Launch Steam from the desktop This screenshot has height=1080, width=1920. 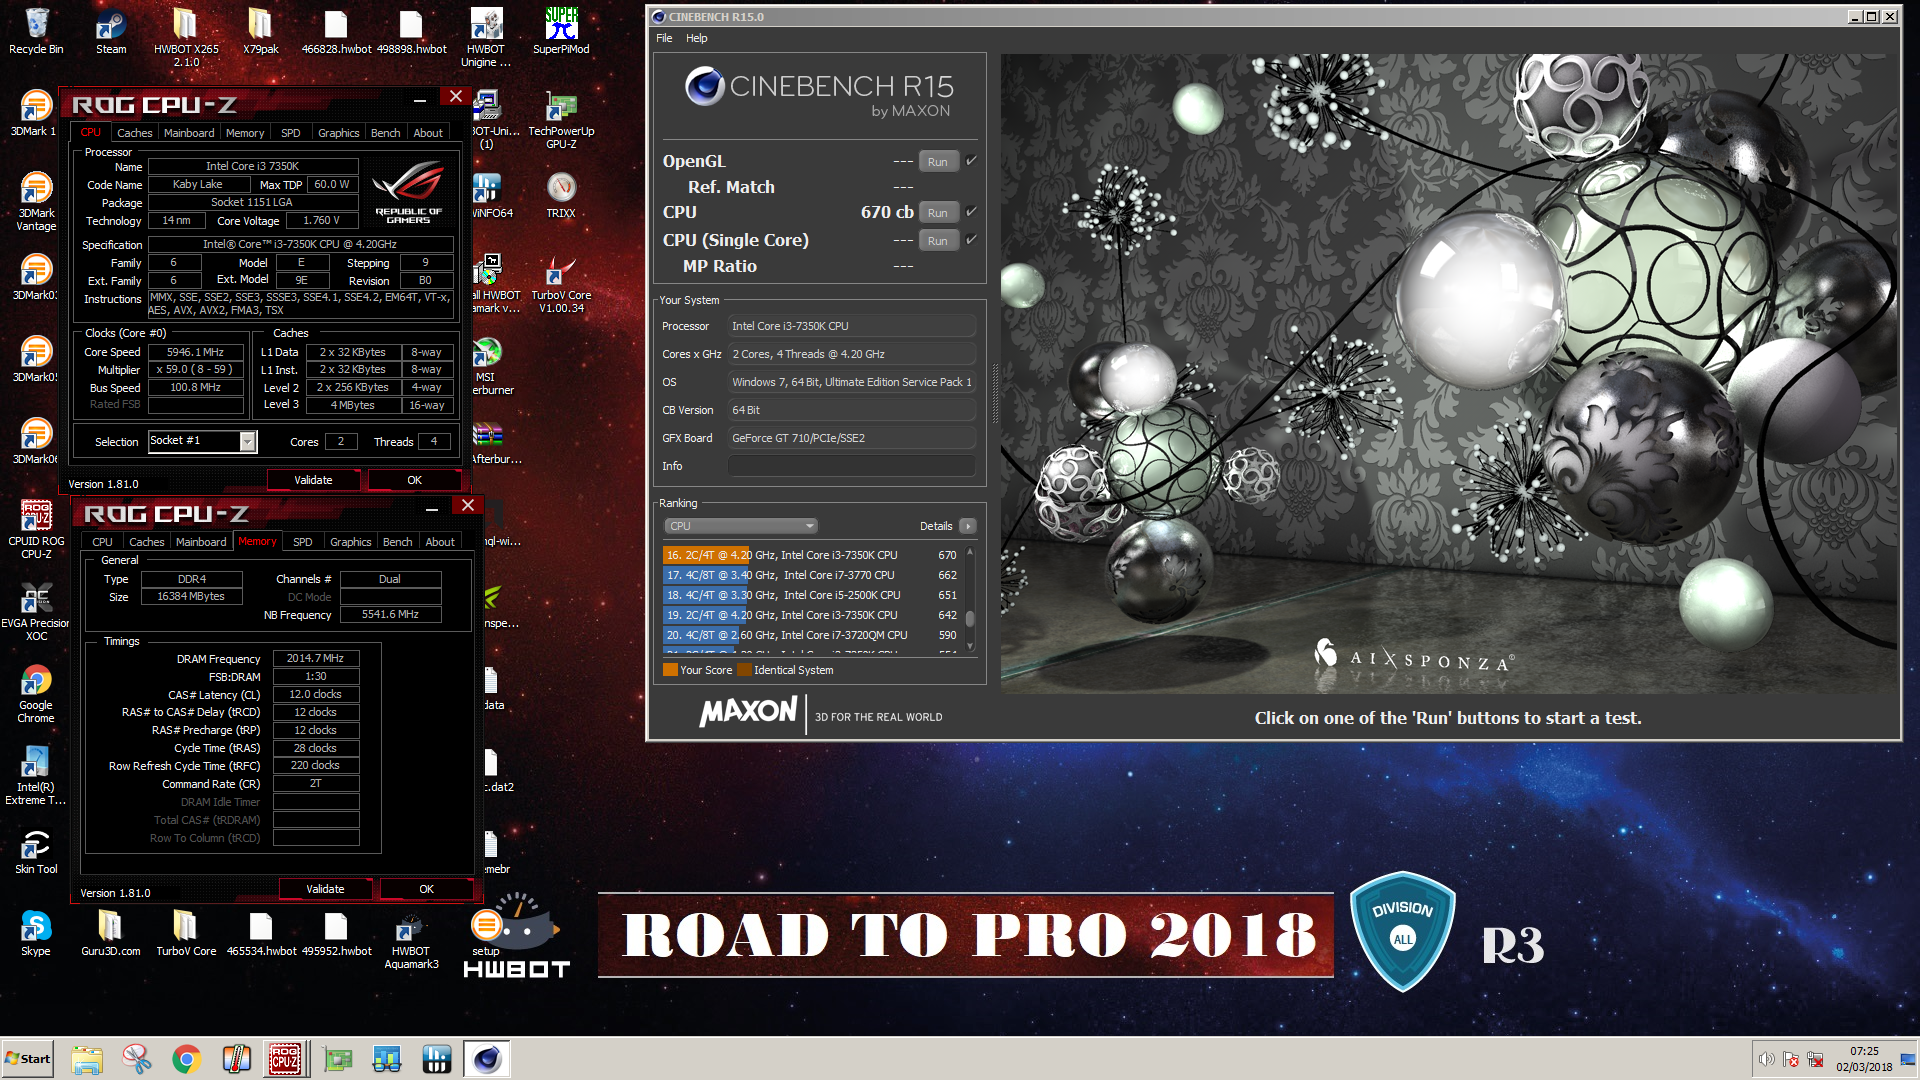pos(111,31)
